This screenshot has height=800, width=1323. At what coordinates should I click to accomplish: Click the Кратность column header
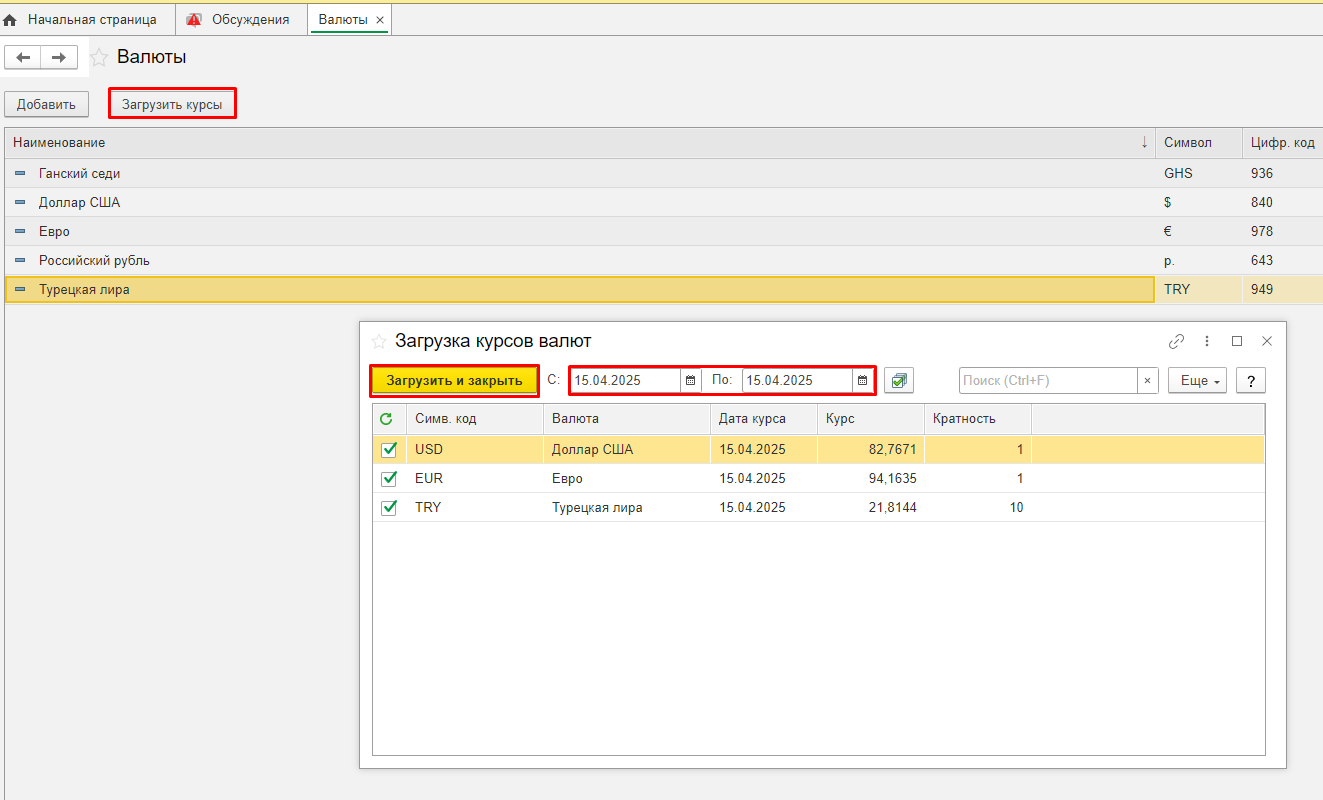click(x=978, y=419)
